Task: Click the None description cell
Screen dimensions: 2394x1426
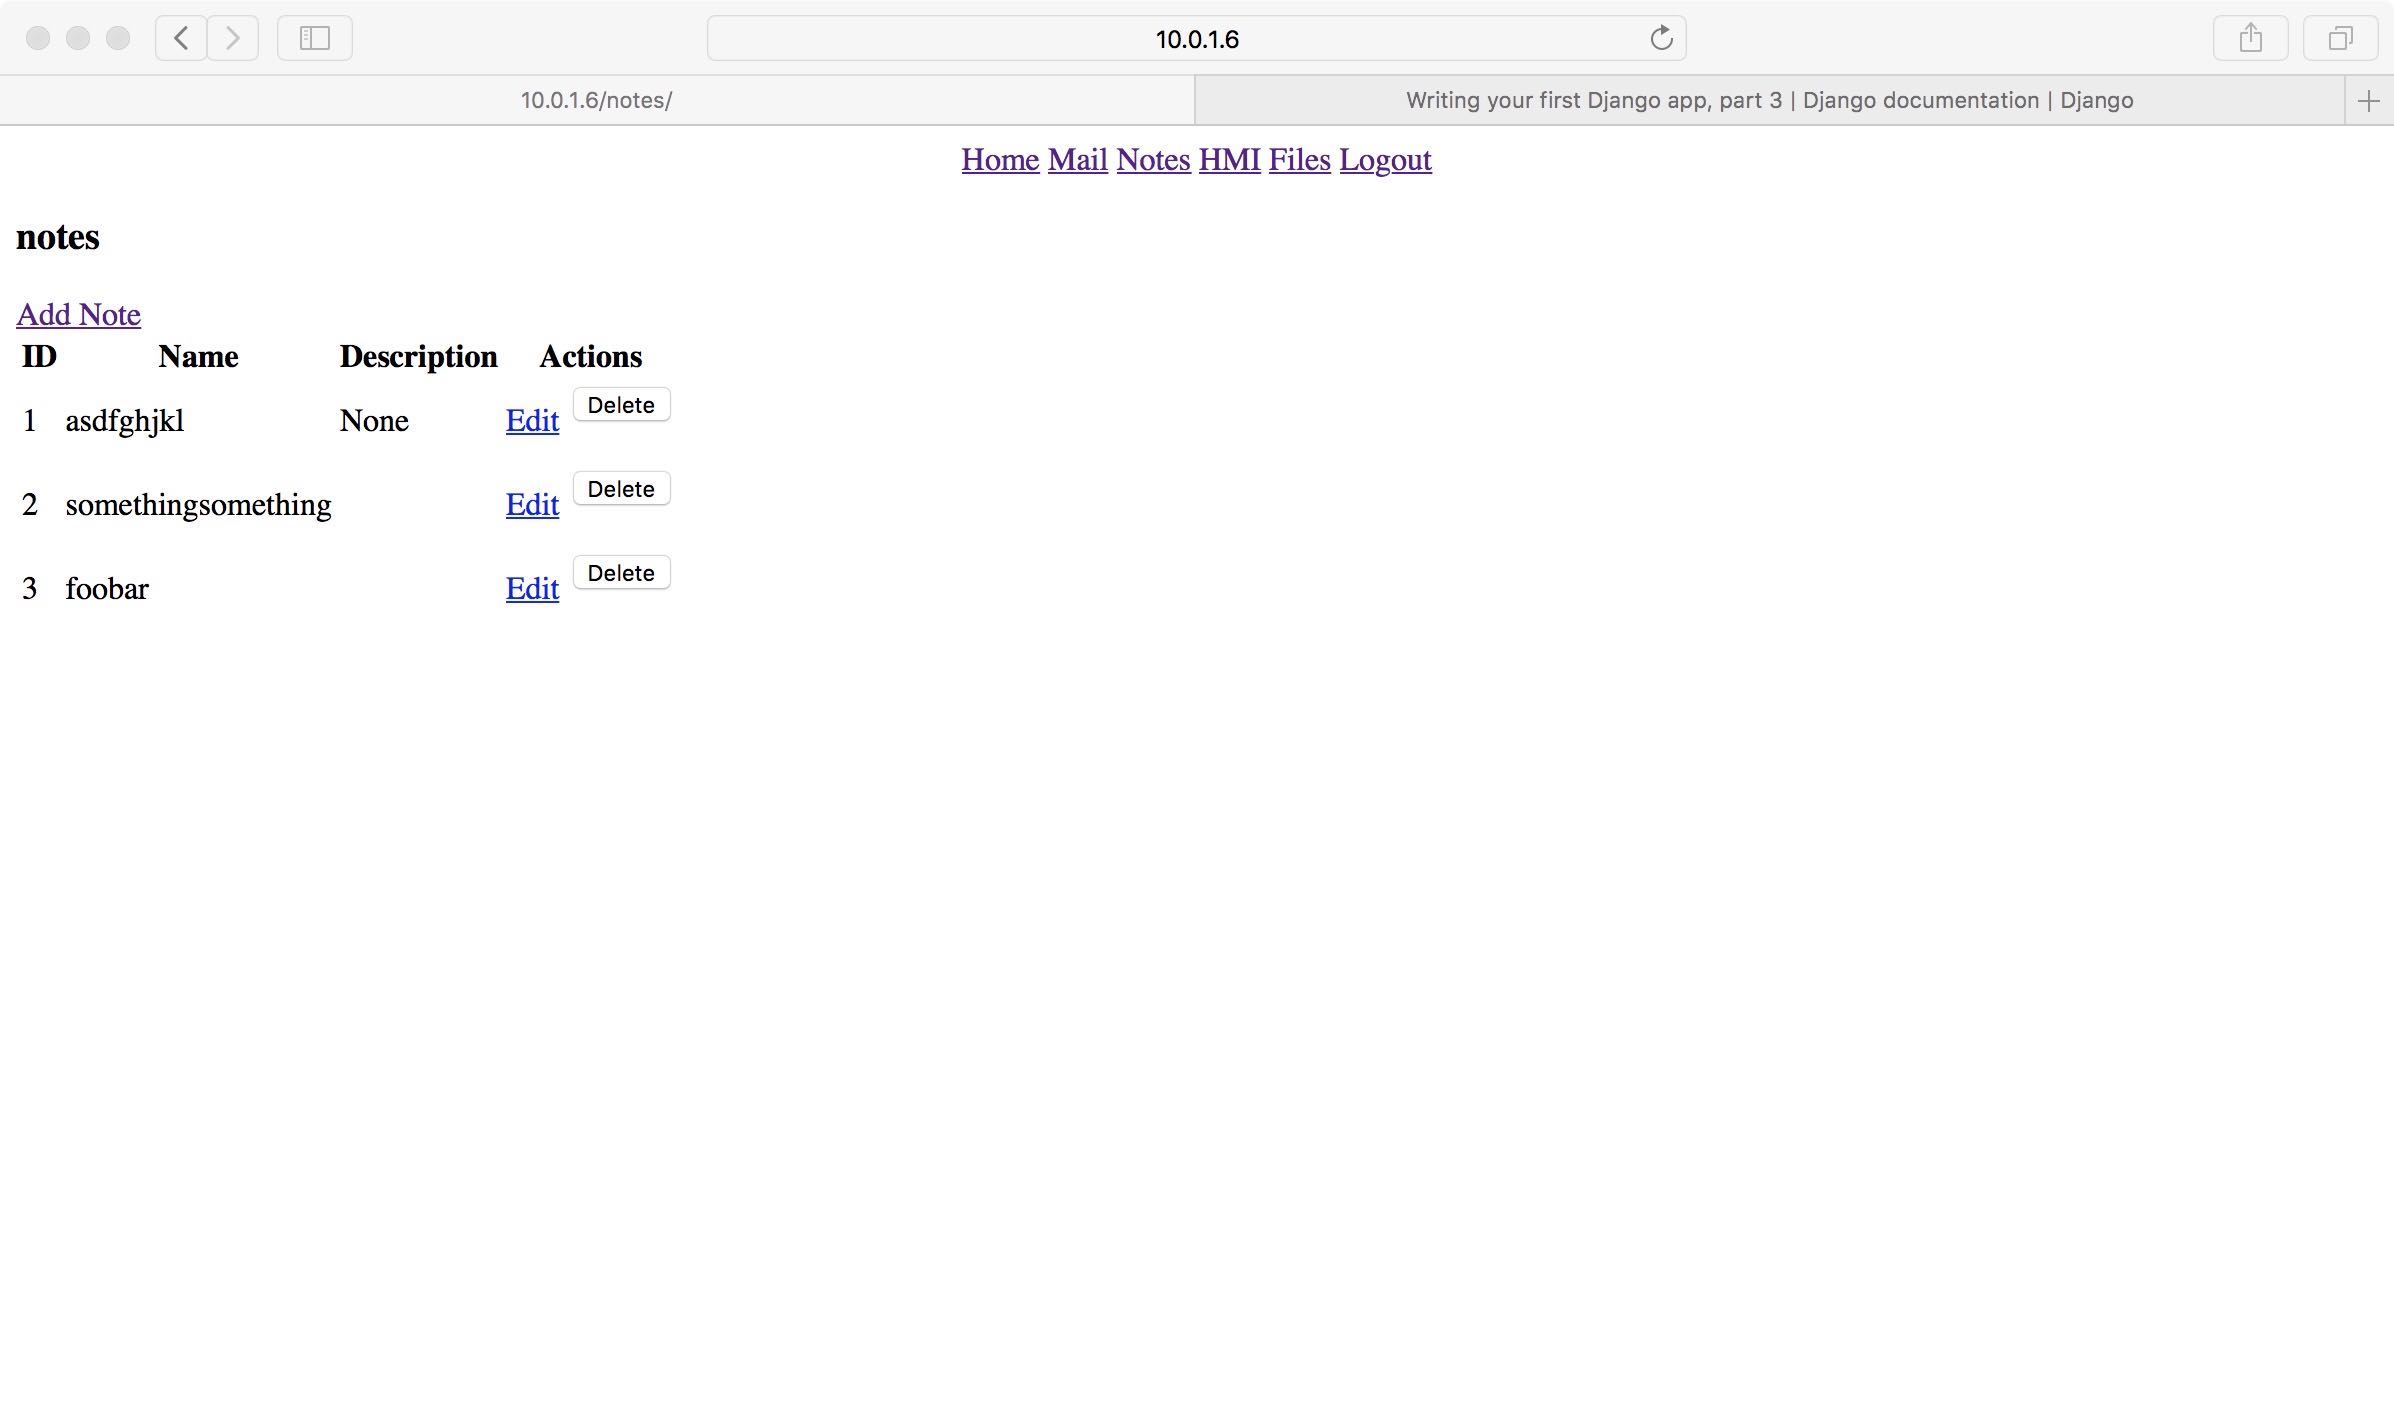Action: 374,421
